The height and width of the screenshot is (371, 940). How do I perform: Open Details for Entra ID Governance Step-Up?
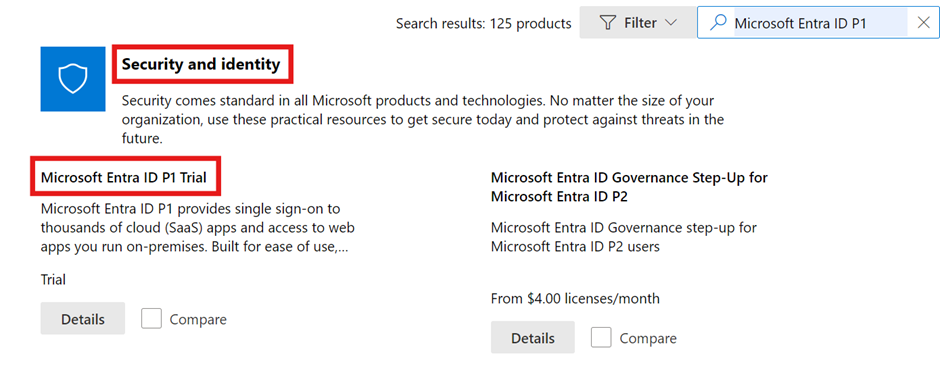pyautogui.click(x=533, y=338)
